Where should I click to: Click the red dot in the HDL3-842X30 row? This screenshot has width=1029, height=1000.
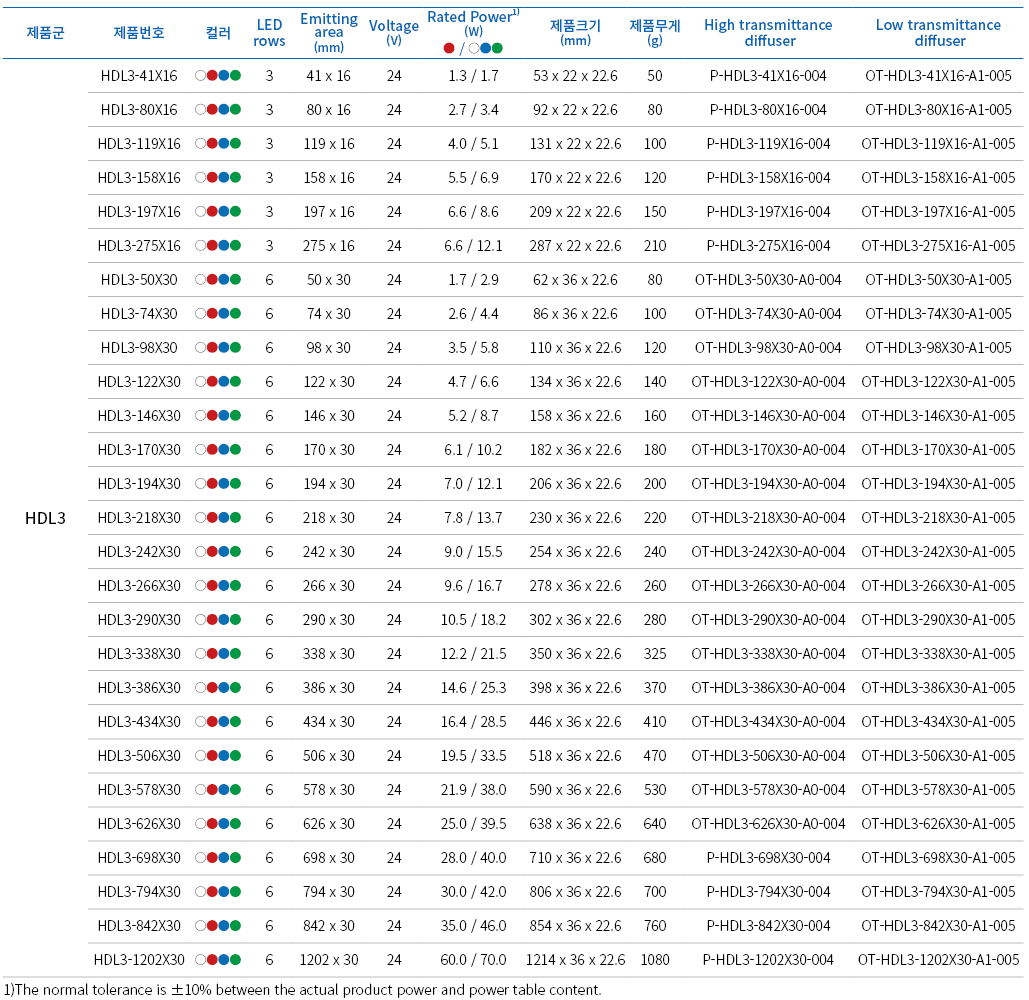click(x=212, y=926)
